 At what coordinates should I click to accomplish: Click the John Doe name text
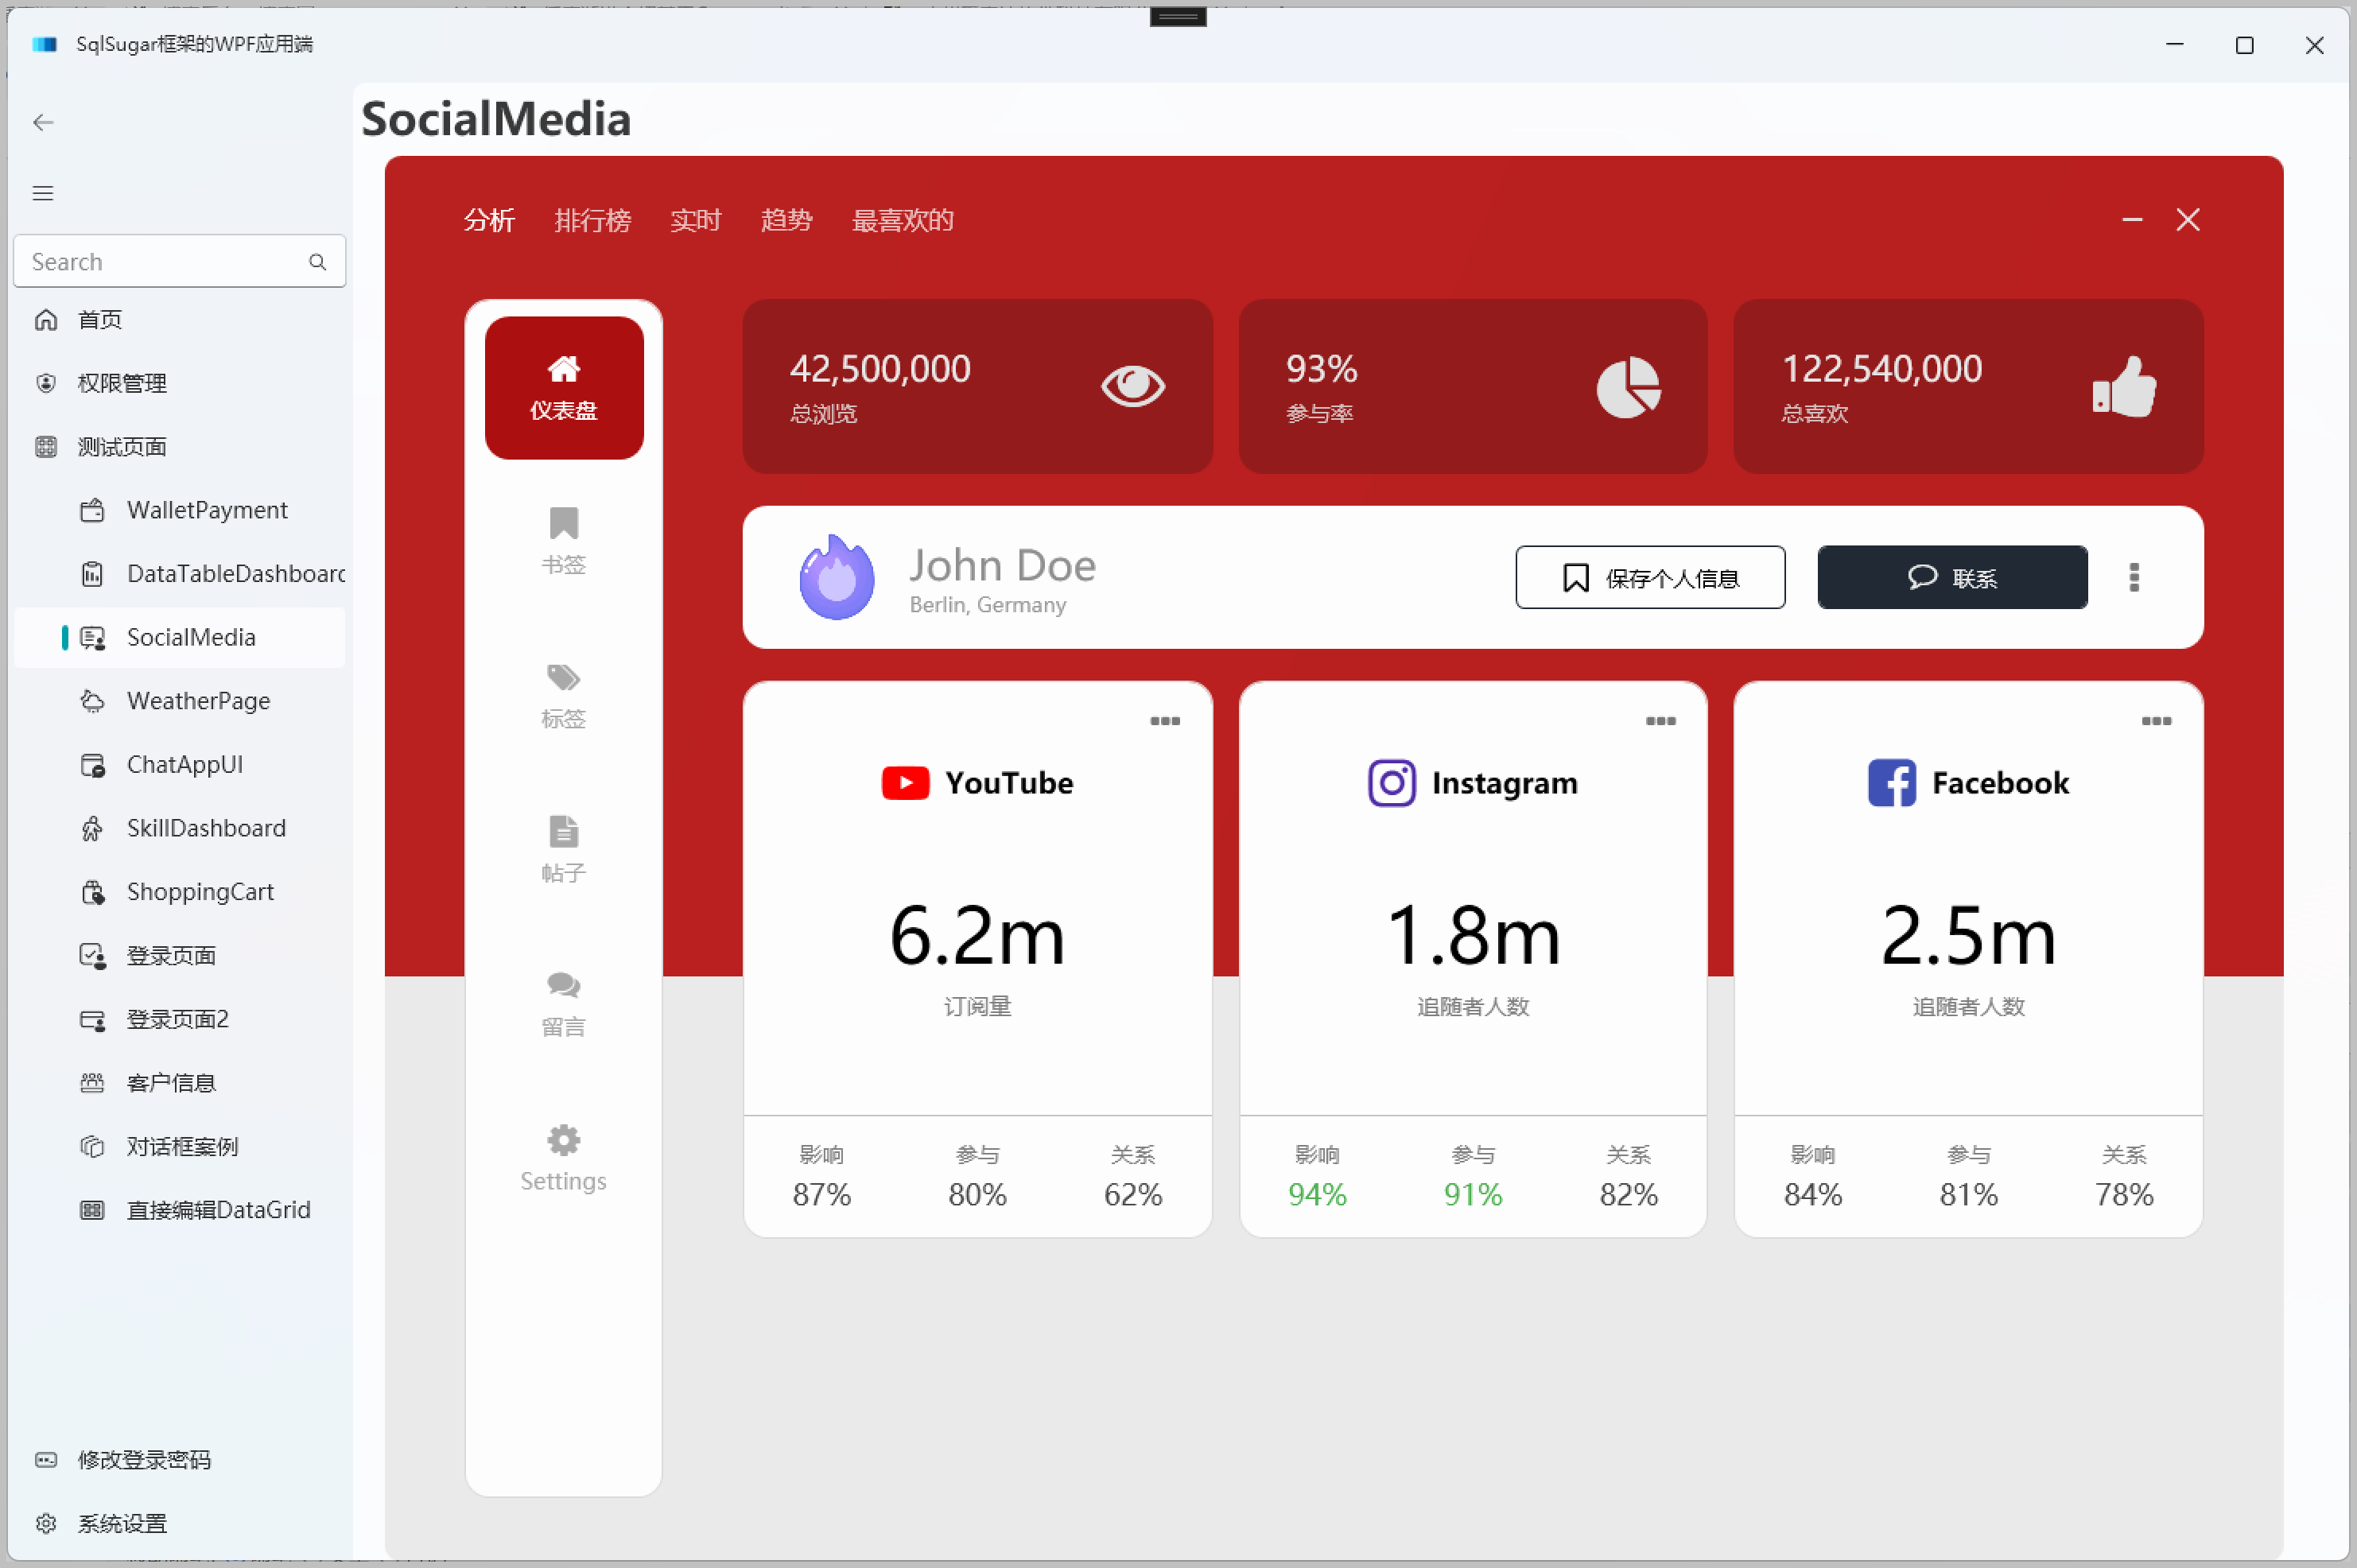[1003, 566]
